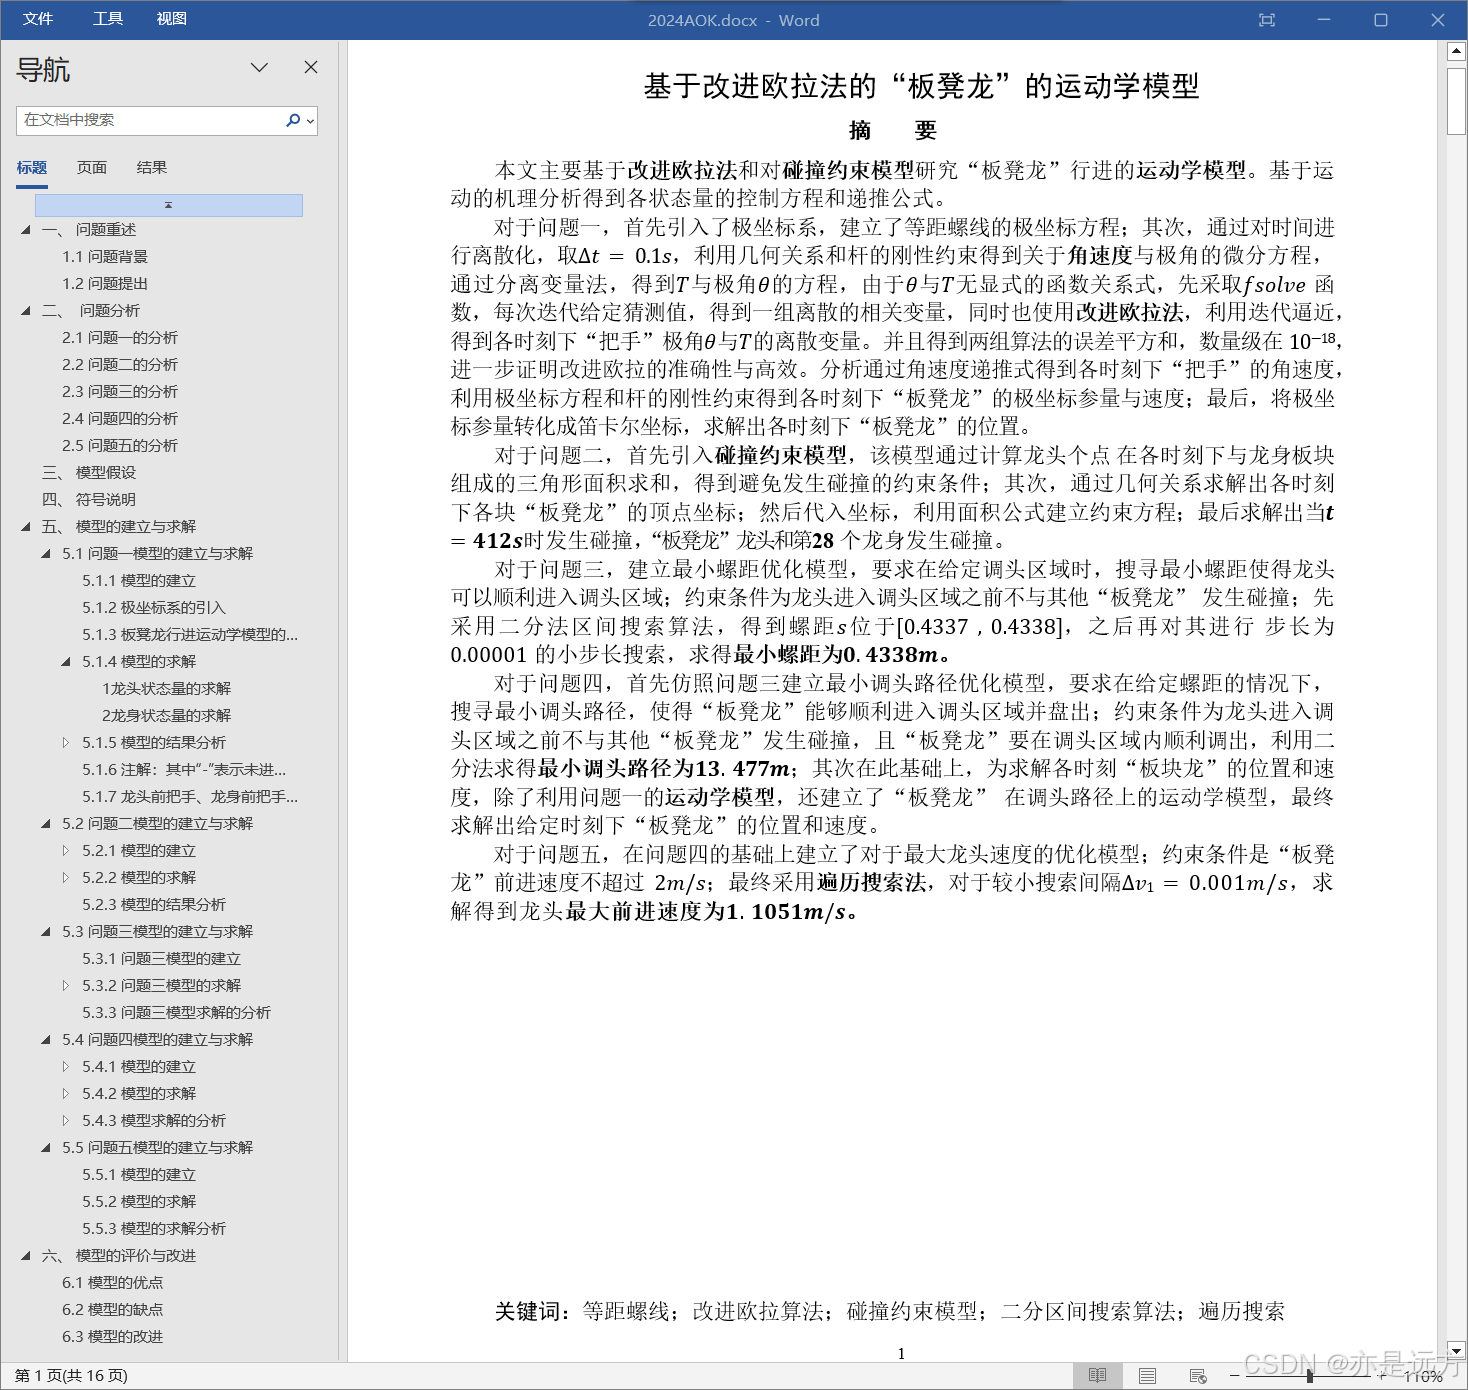Collapse the 二、问题分析 heading
1468x1390 pixels.
26,311
